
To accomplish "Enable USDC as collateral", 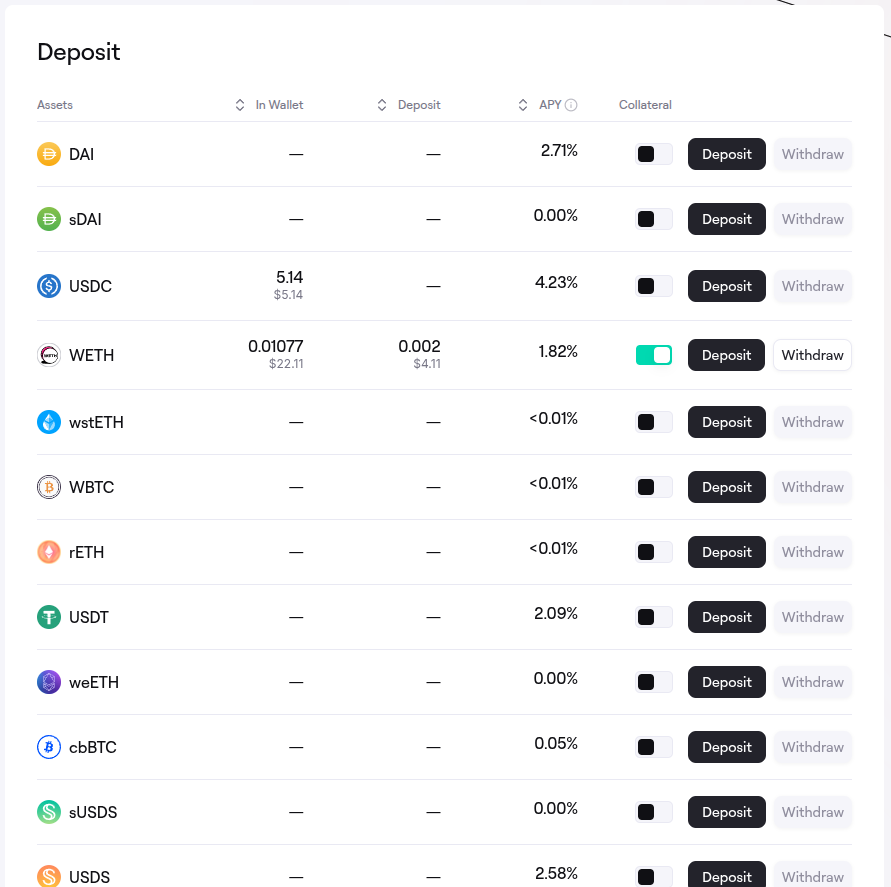I will pos(654,286).
